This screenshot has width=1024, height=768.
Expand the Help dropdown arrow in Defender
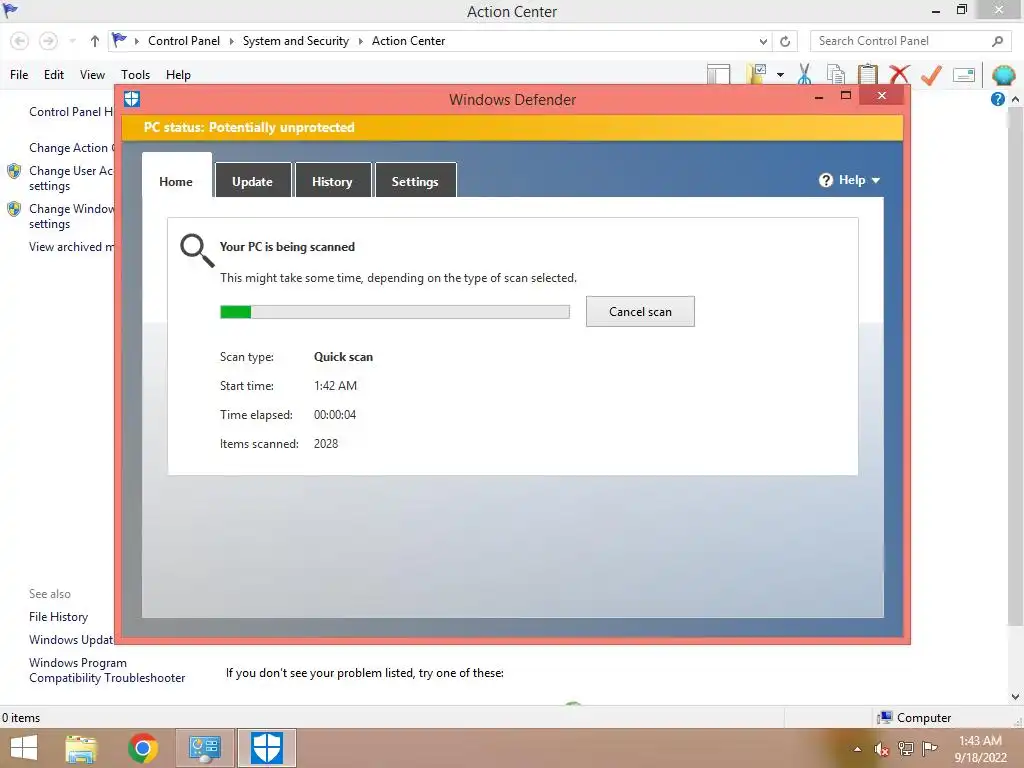[876, 181]
